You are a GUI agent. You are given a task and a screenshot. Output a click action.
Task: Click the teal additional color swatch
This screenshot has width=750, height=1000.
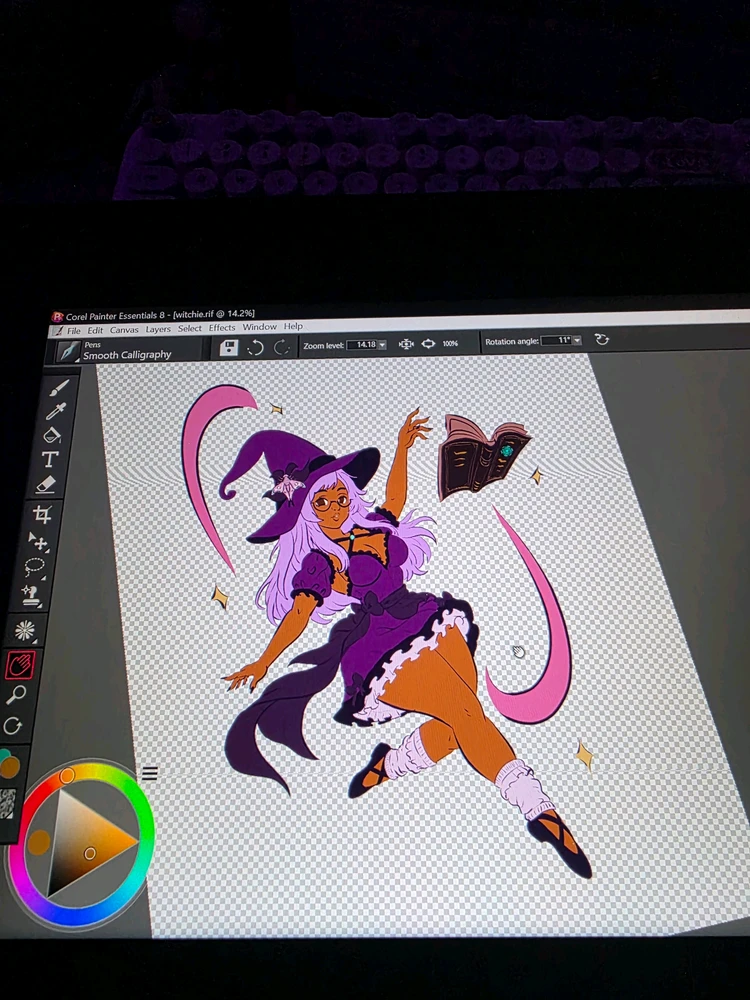pos(4,756)
